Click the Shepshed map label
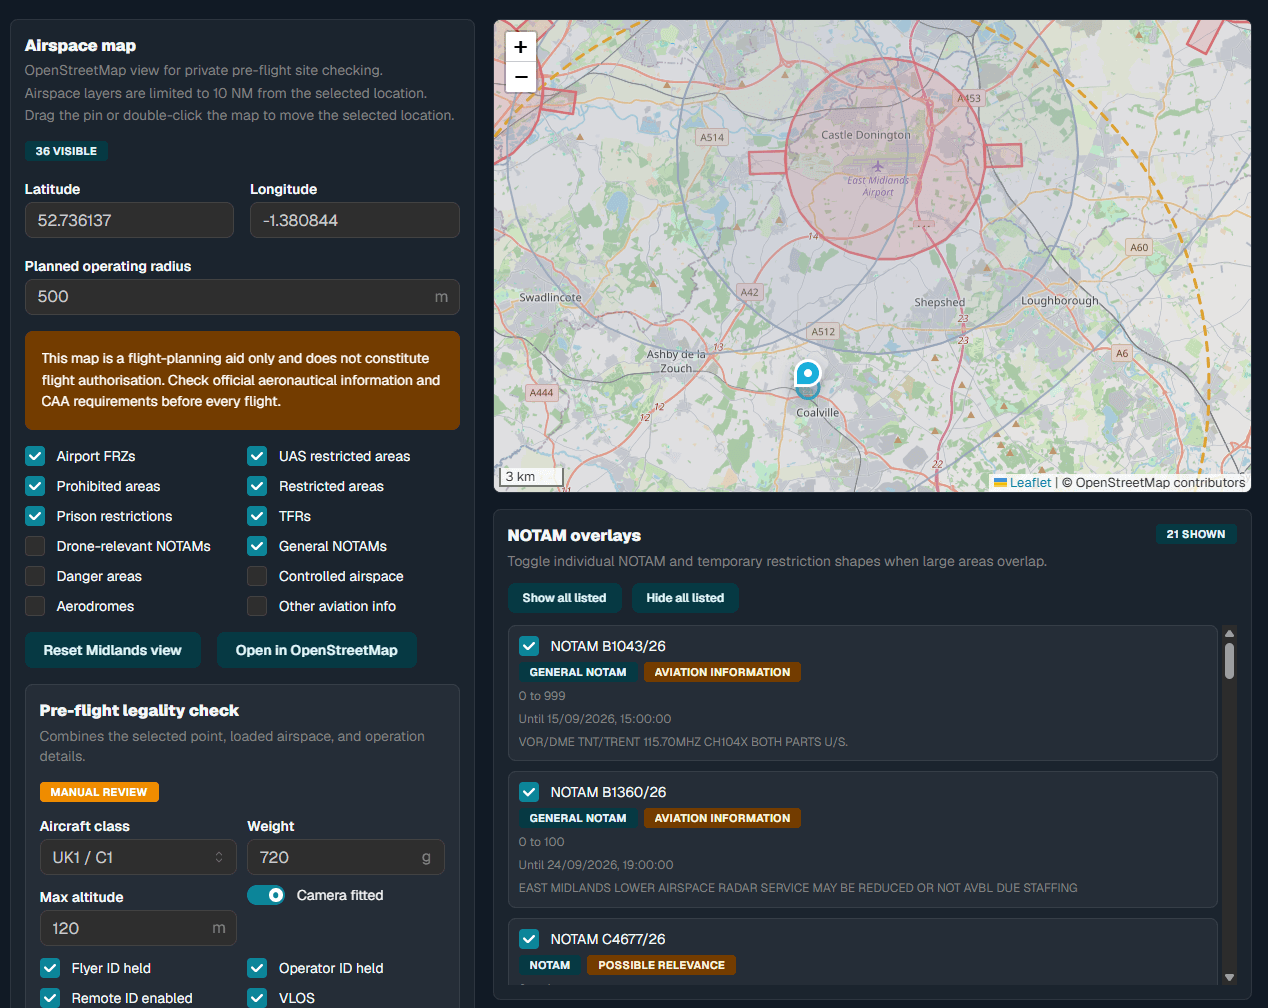The image size is (1268, 1008). tap(940, 302)
